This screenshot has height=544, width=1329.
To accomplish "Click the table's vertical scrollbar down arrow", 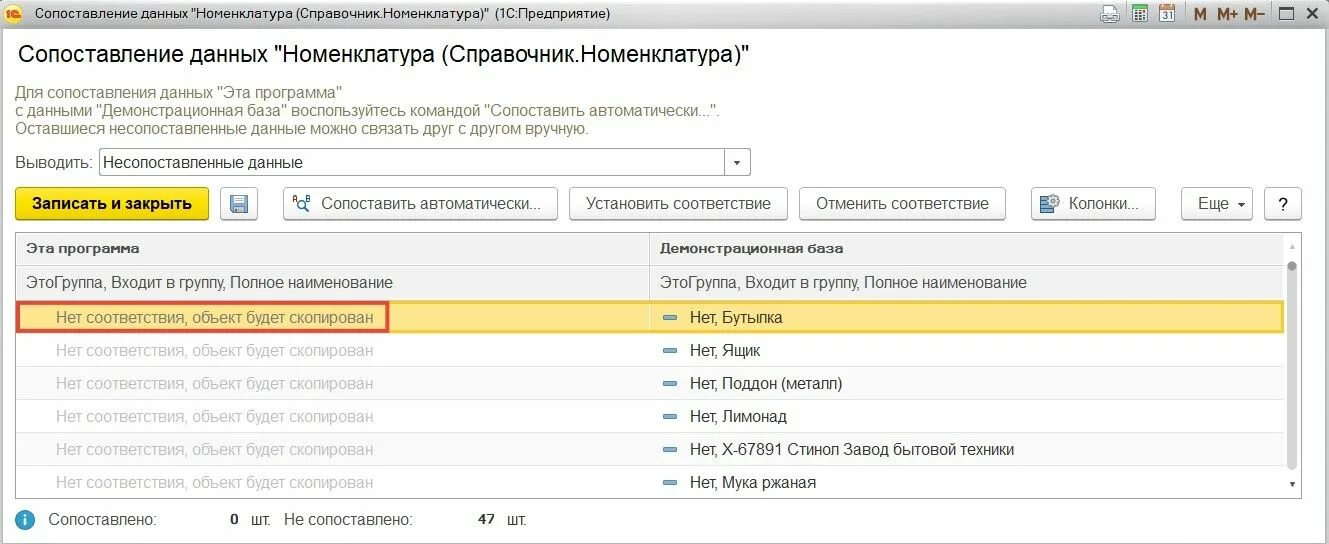I will (1292, 484).
